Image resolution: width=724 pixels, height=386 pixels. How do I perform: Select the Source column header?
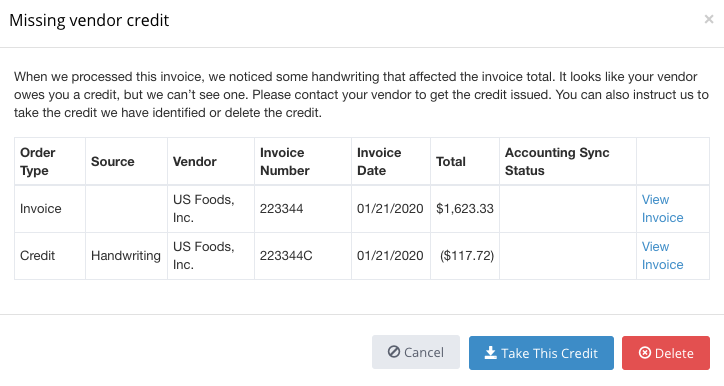[127, 162]
